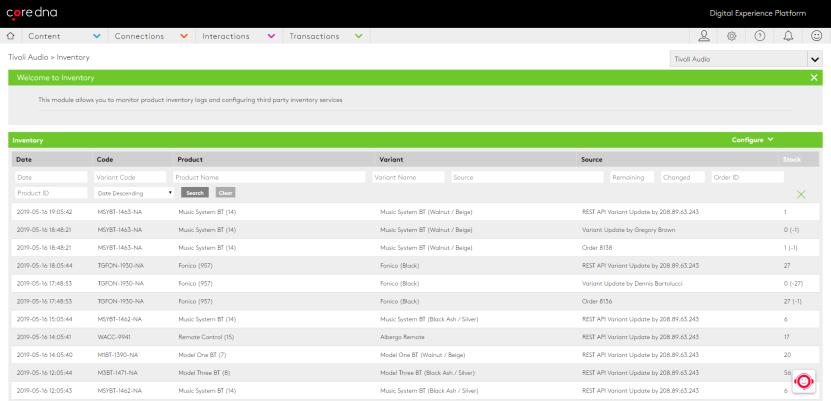Focus the Source filter field

(527, 177)
